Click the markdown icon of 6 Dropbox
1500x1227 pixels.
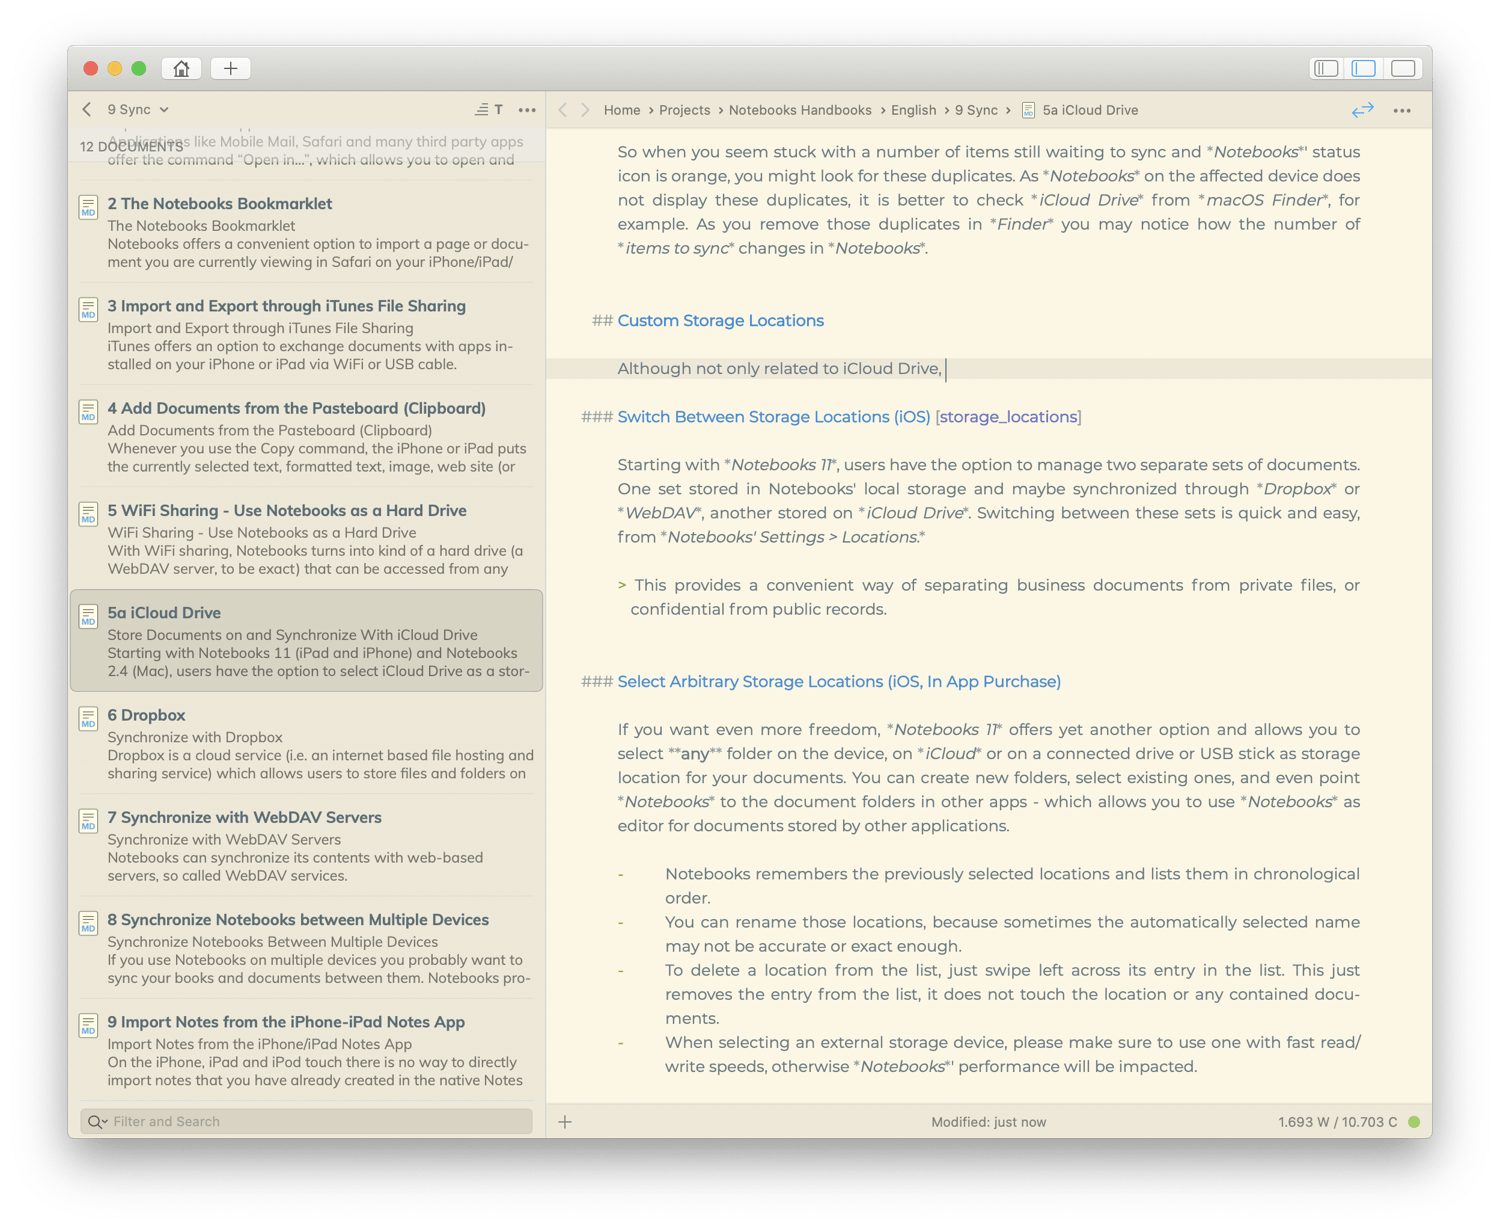(x=88, y=718)
